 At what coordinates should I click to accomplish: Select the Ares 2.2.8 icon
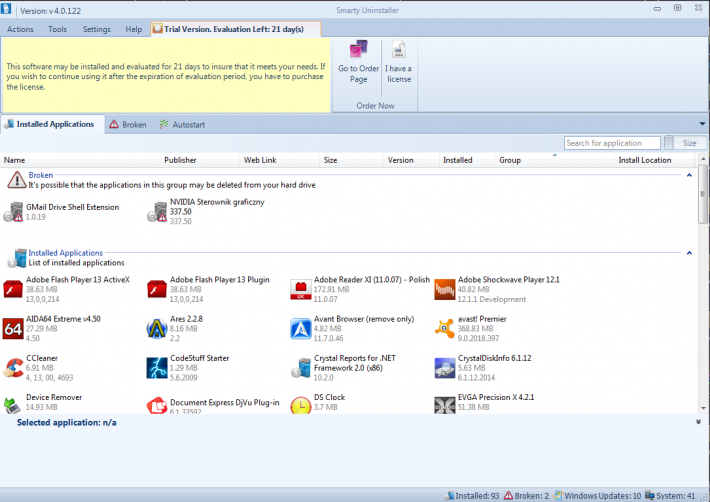click(157, 329)
